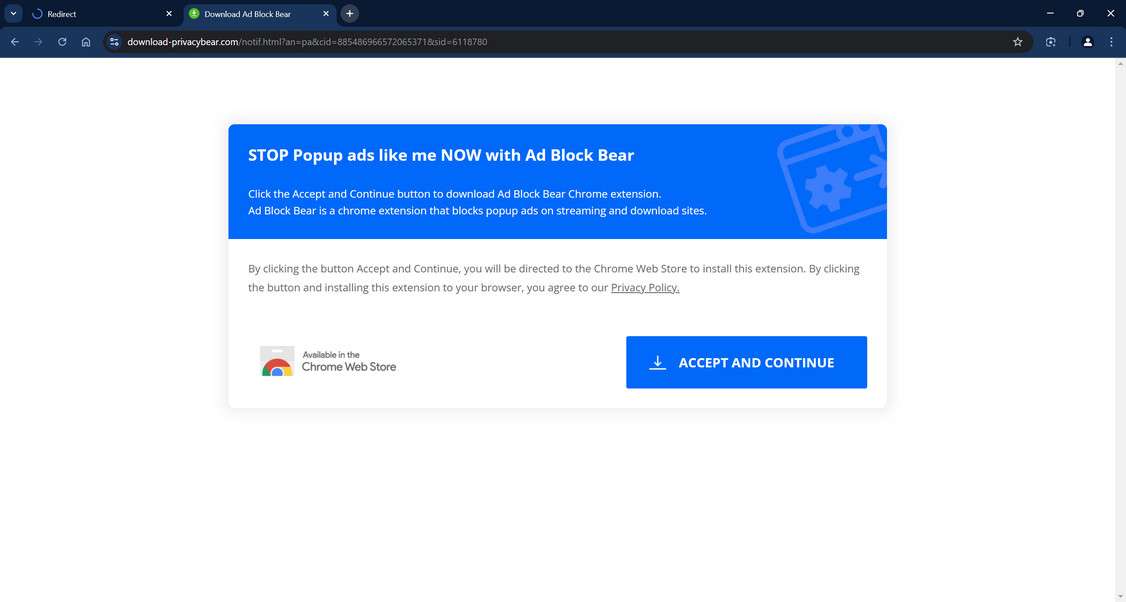Click the Accept and Continue button
The width and height of the screenshot is (1126, 602).
746,362
